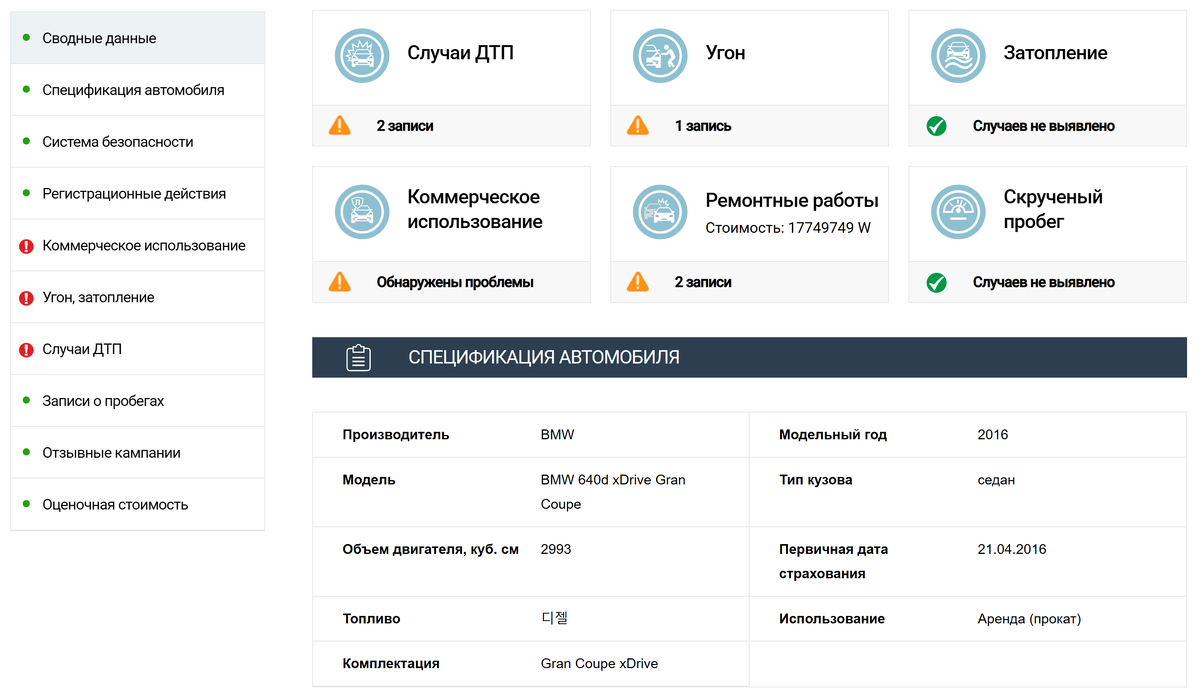
Task: Click red alert icon beside Угон, затопление
Action: click(x=27, y=298)
